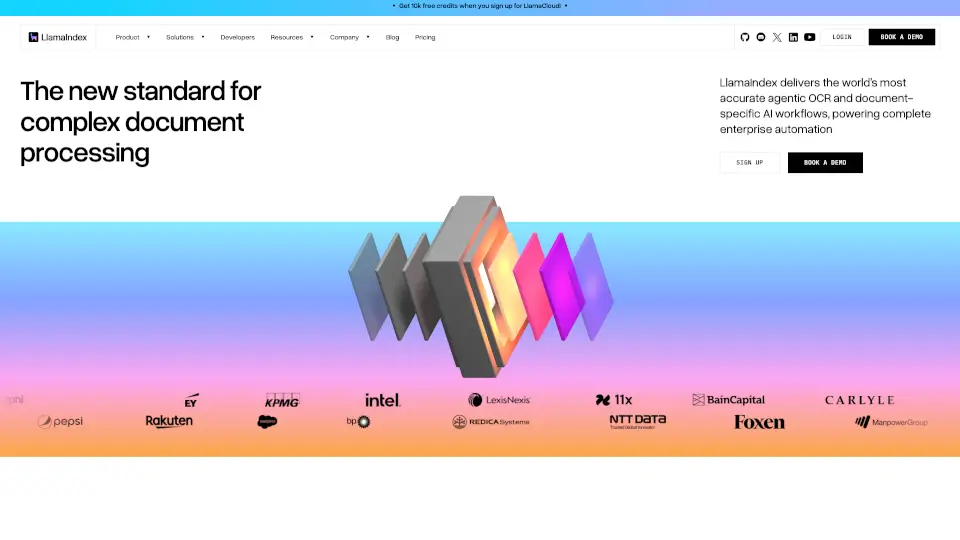
Task: Click the Intel logo
Action: pyautogui.click(x=382, y=400)
